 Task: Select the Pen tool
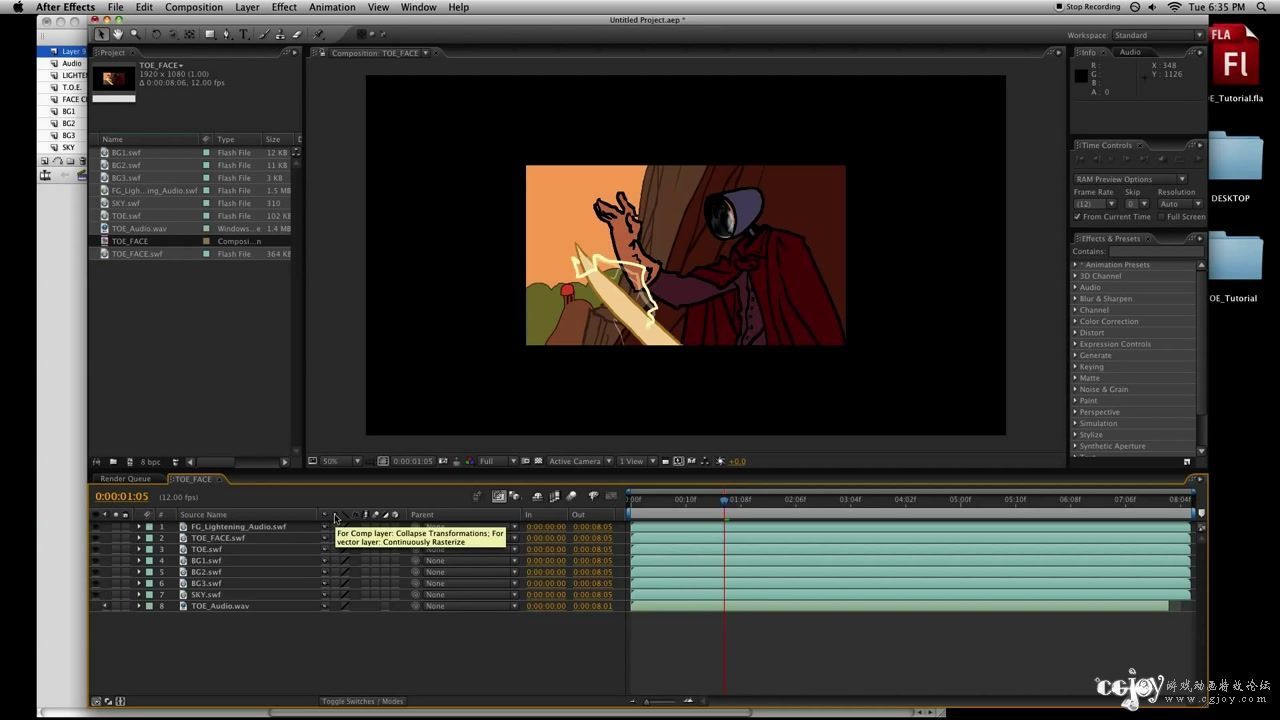click(x=226, y=34)
